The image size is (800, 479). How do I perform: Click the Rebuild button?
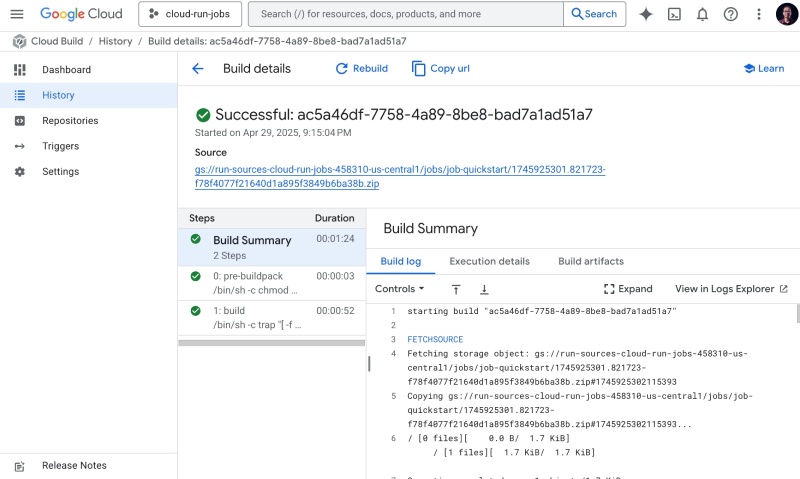pyautogui.click(x=362, y=68)
